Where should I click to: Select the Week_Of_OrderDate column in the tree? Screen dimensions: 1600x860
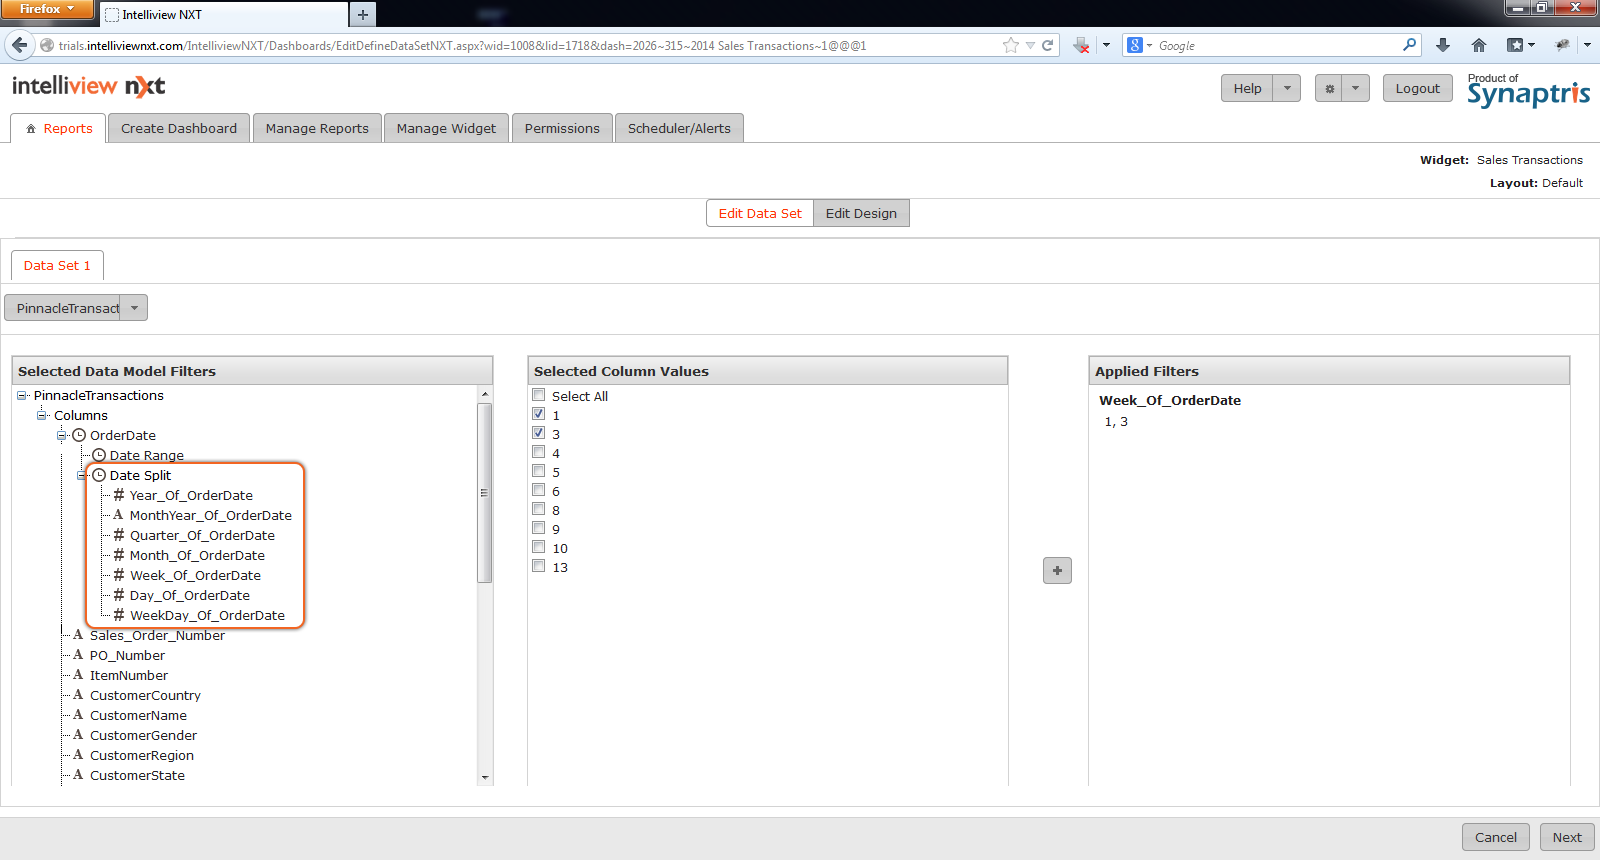(x=195, y=575)
